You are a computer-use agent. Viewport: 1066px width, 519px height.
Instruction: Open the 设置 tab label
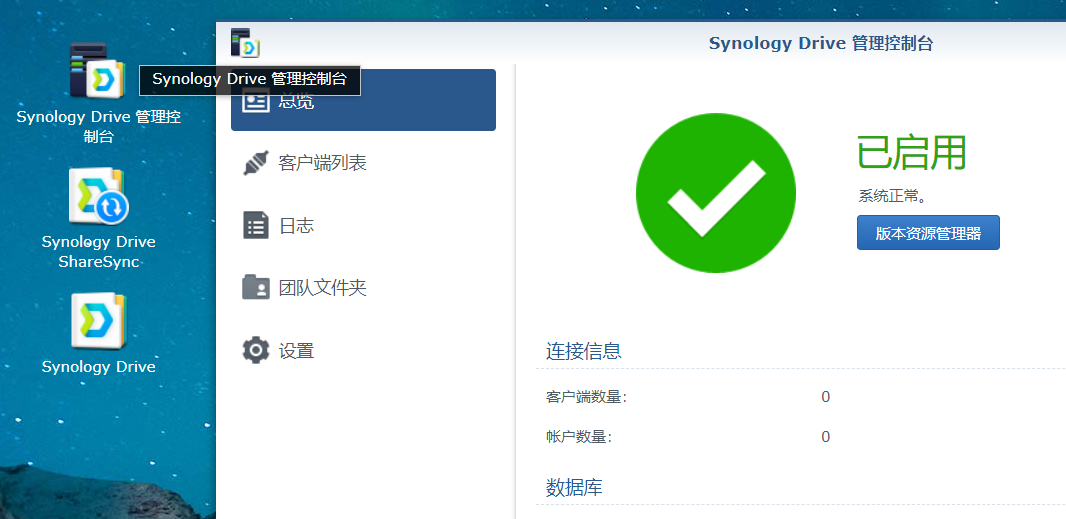(x=296, y=351)
